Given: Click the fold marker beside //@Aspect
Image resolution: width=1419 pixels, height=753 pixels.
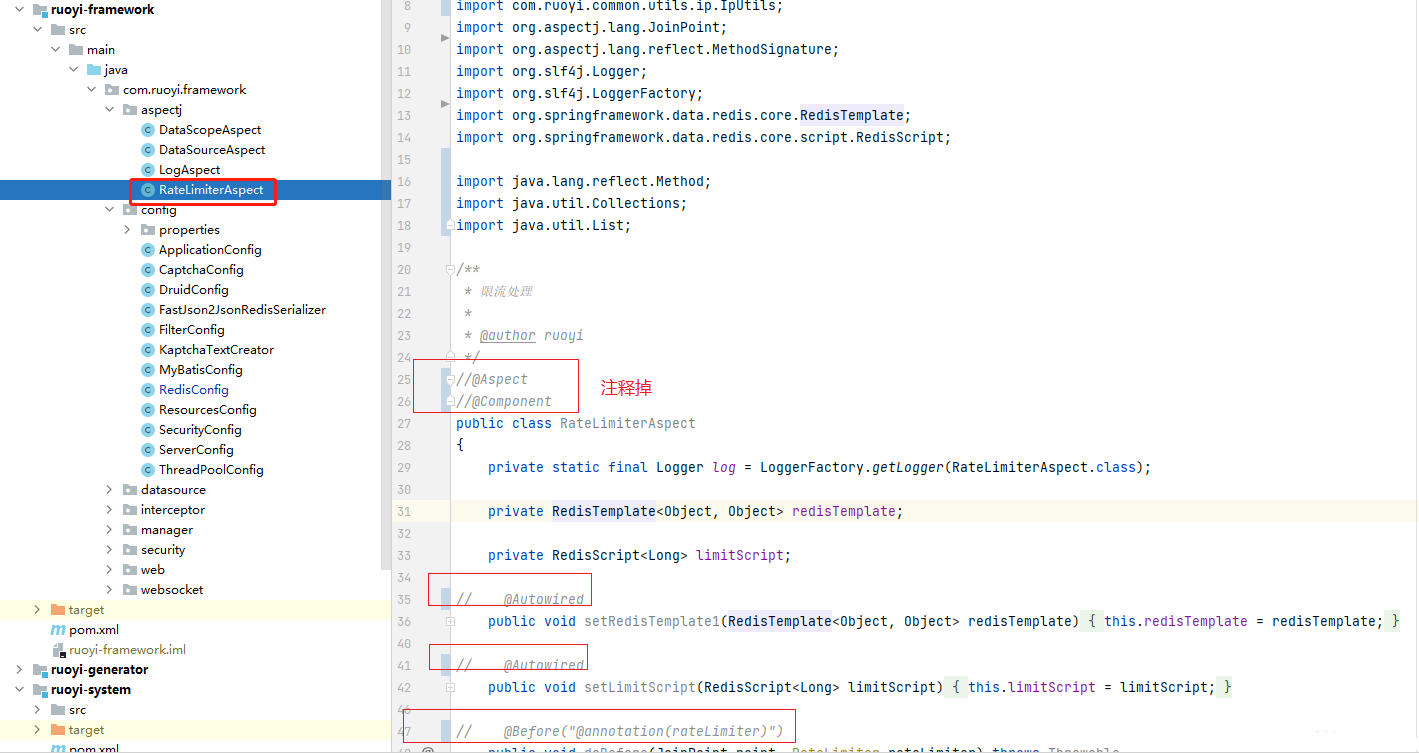Looking at the screenshot, I should point(450,379).
